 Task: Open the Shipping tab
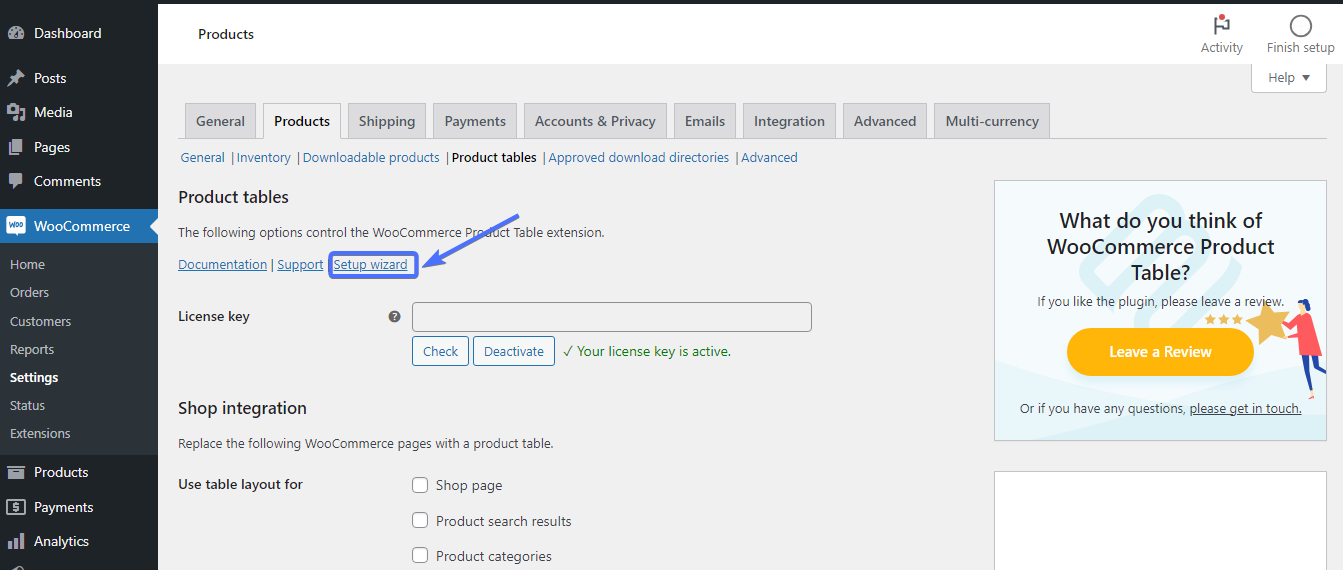click(x=387, y=121)
